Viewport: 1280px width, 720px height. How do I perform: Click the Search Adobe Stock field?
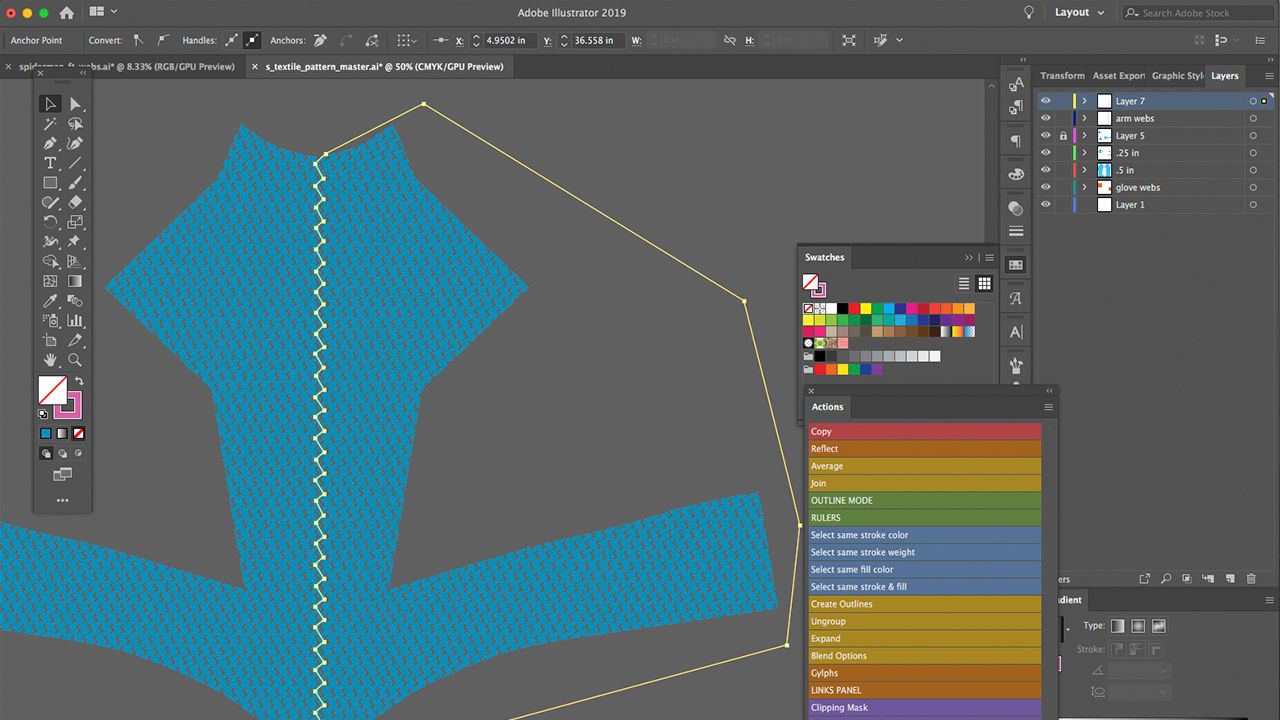(1197, 13)
